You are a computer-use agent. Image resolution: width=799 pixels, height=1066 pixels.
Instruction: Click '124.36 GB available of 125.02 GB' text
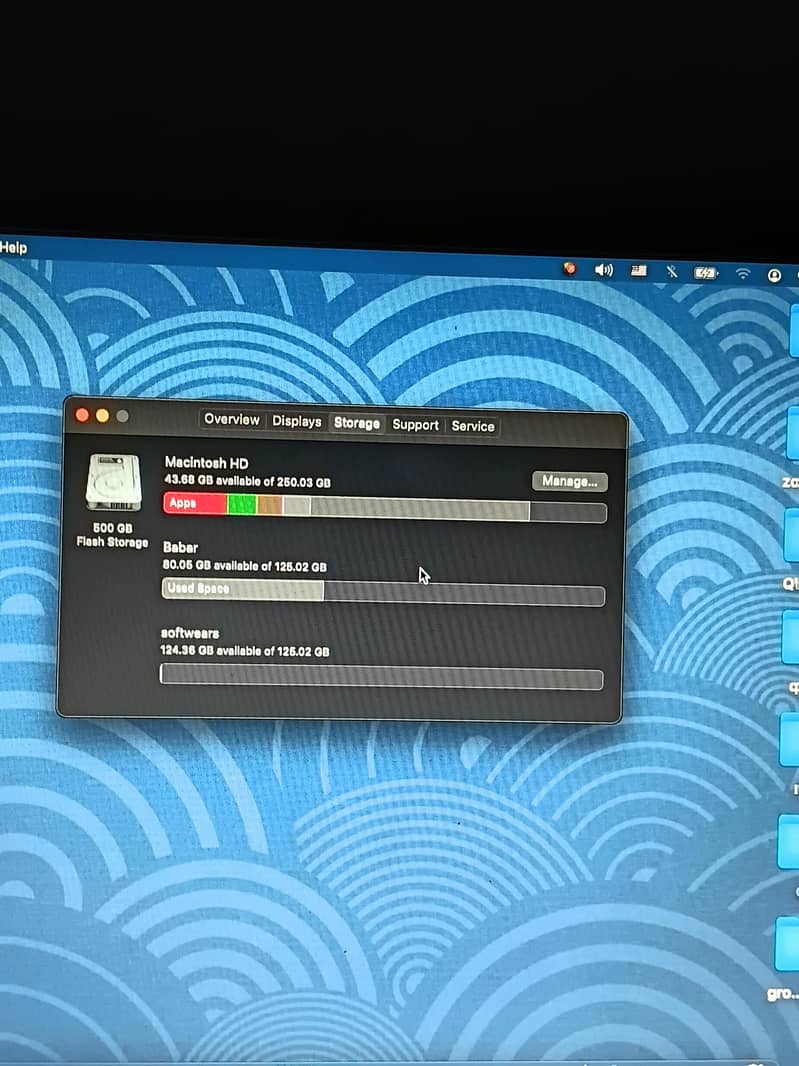[245, 651]
